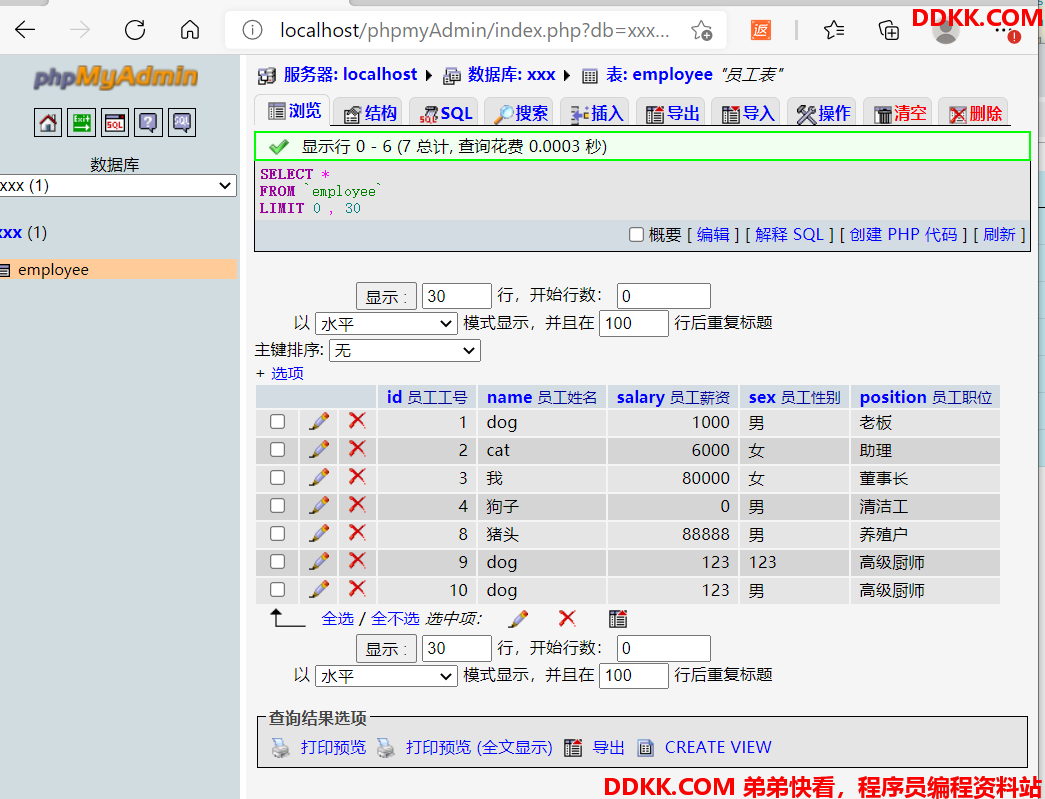Open the 操作 operations tab
This screenshot has width=1045, height=799.
click(824, 113)
